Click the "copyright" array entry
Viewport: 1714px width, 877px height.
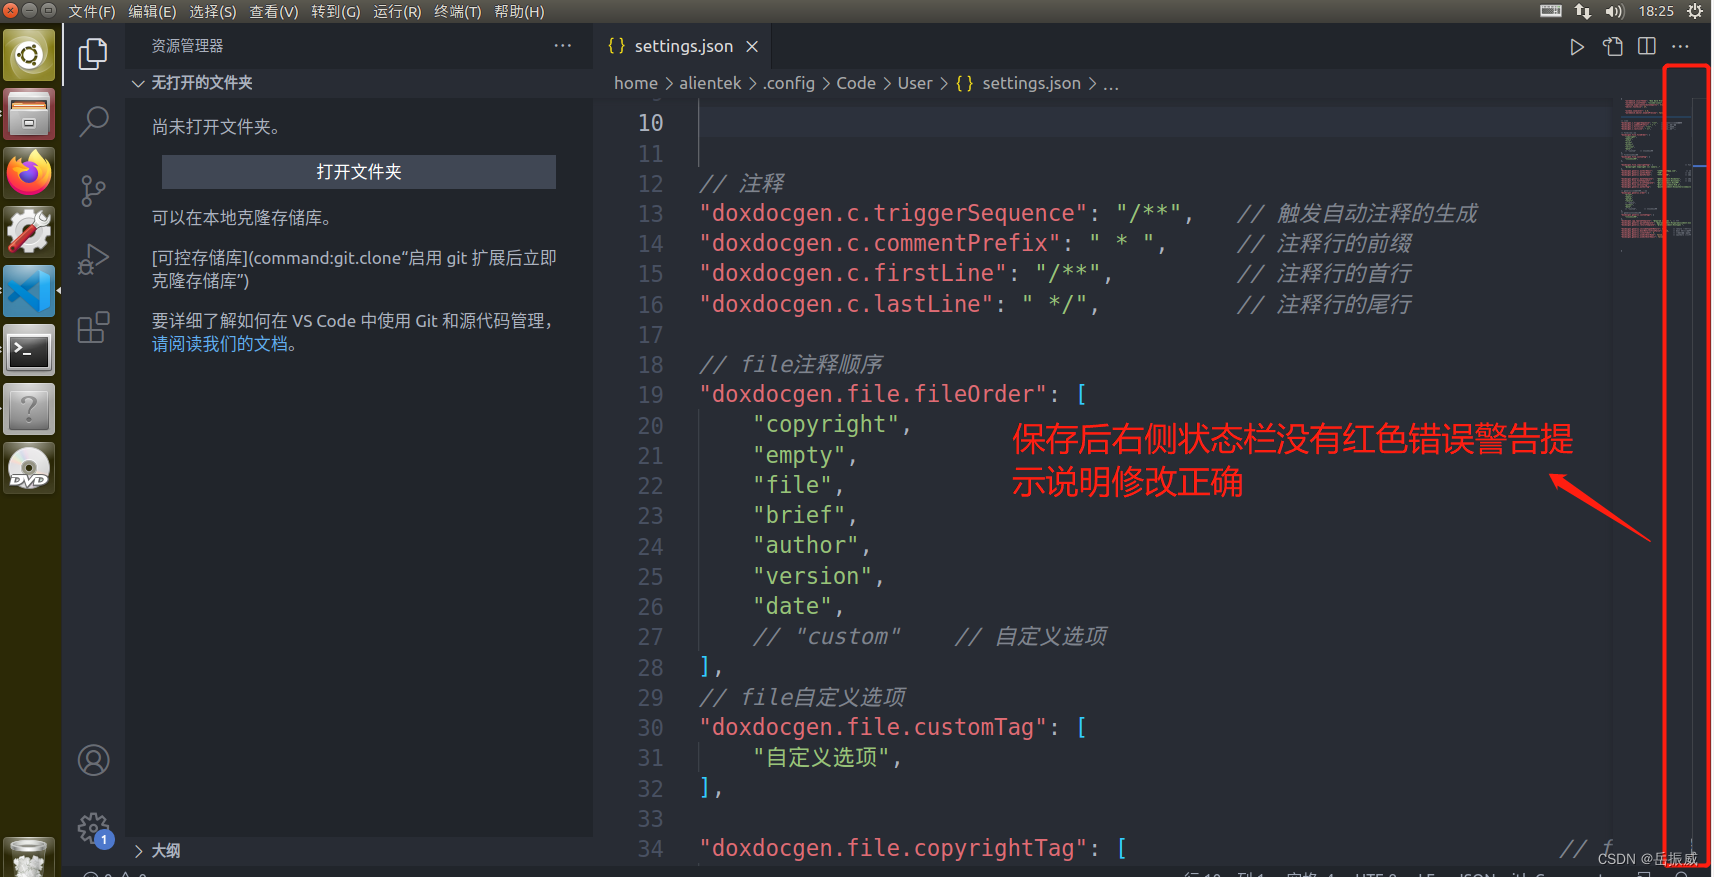point(826,425)
